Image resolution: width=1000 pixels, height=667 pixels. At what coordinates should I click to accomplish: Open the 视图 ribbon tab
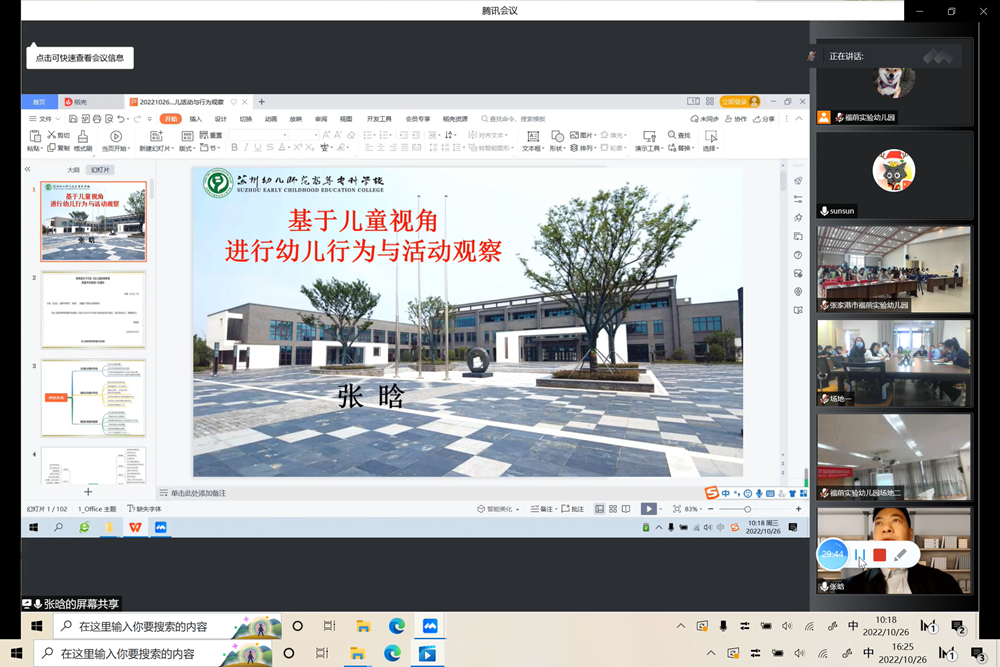tap(345, 118)
